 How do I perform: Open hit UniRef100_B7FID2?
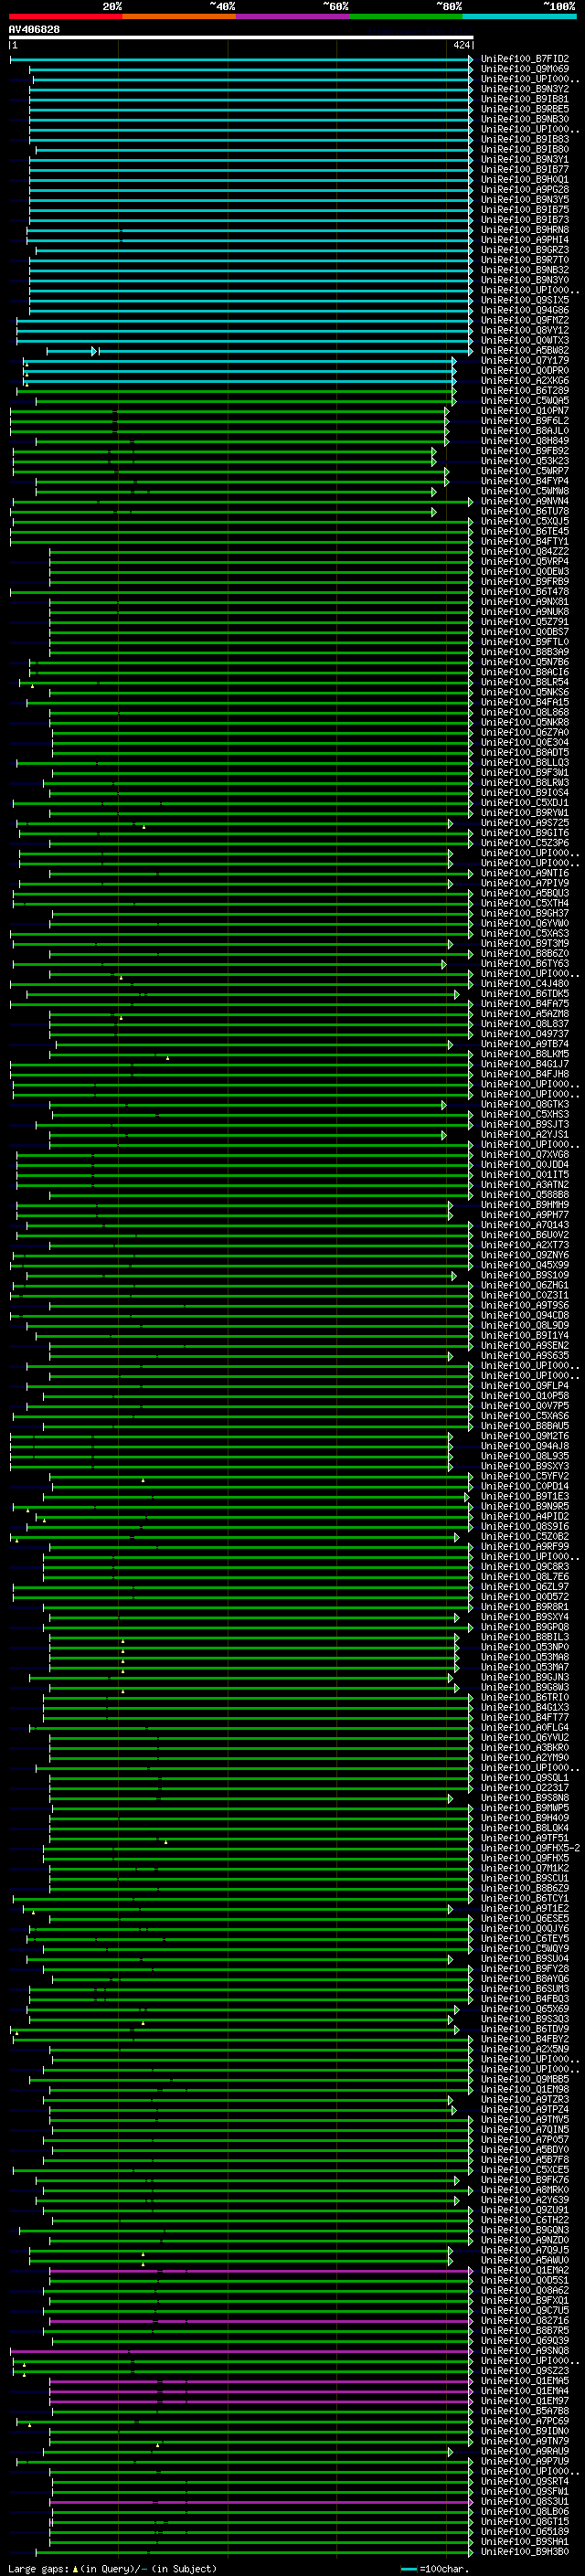click(x=525, y=59)
